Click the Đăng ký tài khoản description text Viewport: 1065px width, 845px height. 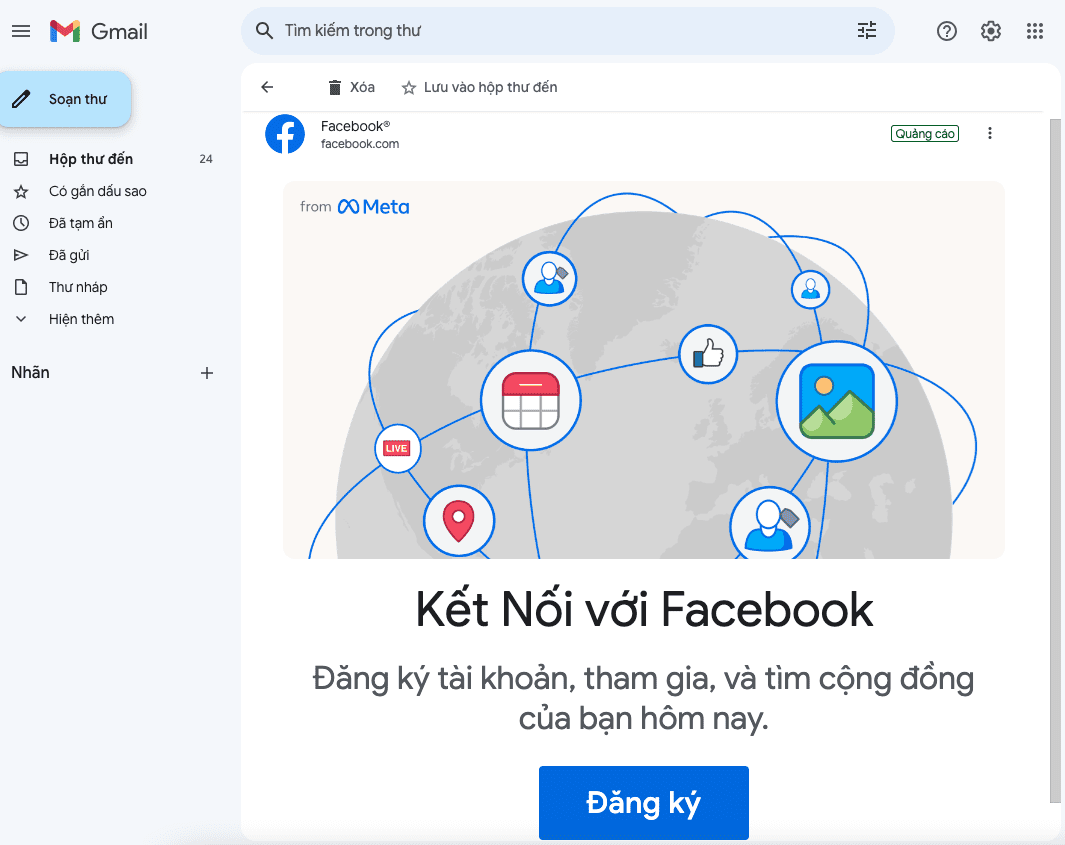(x=644, y=698)
